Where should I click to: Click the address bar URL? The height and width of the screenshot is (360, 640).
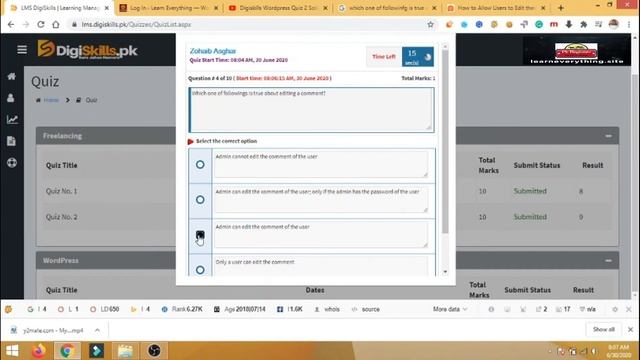136,24
